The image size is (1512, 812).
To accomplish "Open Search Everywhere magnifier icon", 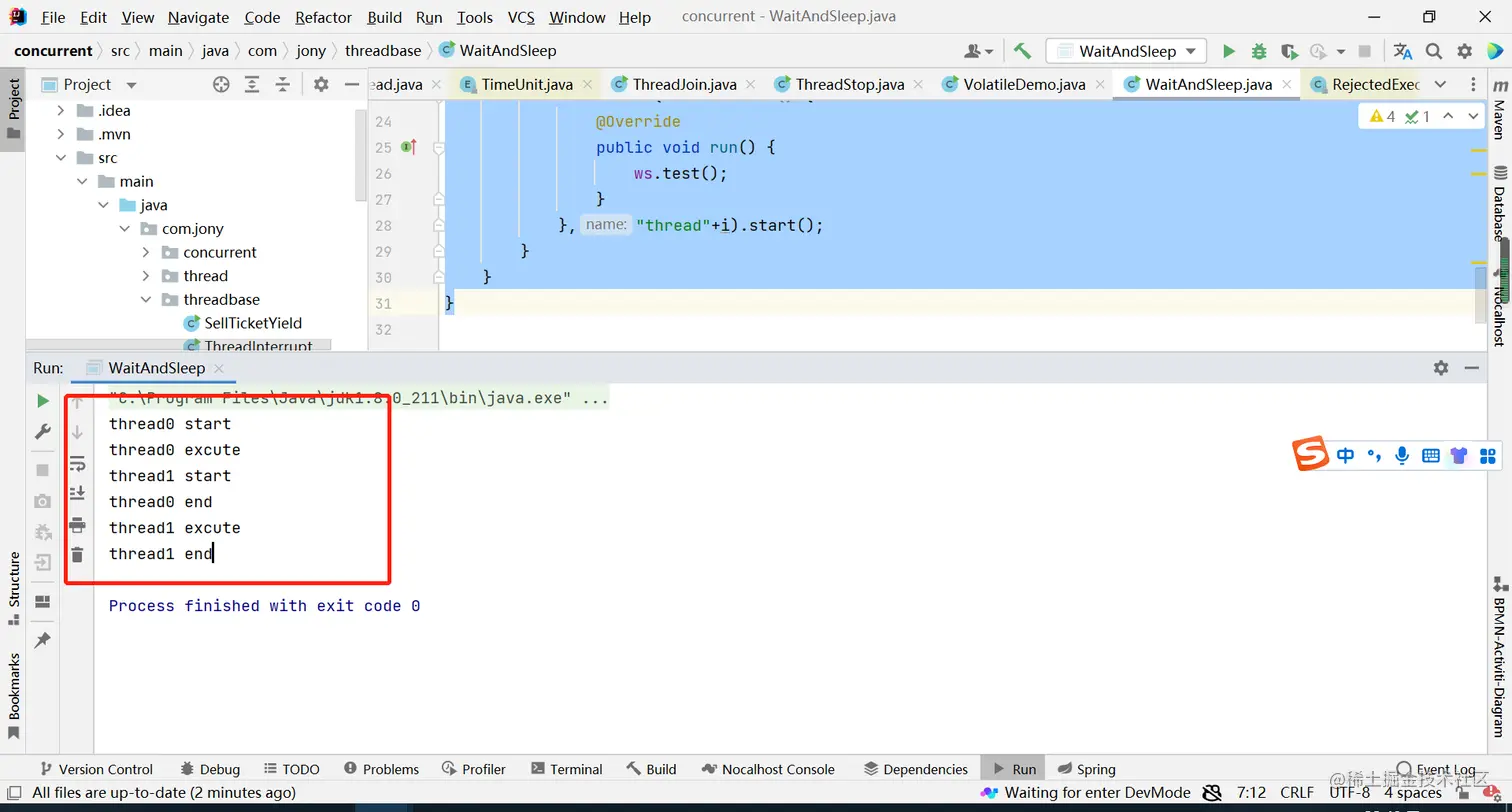I will pyautogui.click(x=1434, y=51).
